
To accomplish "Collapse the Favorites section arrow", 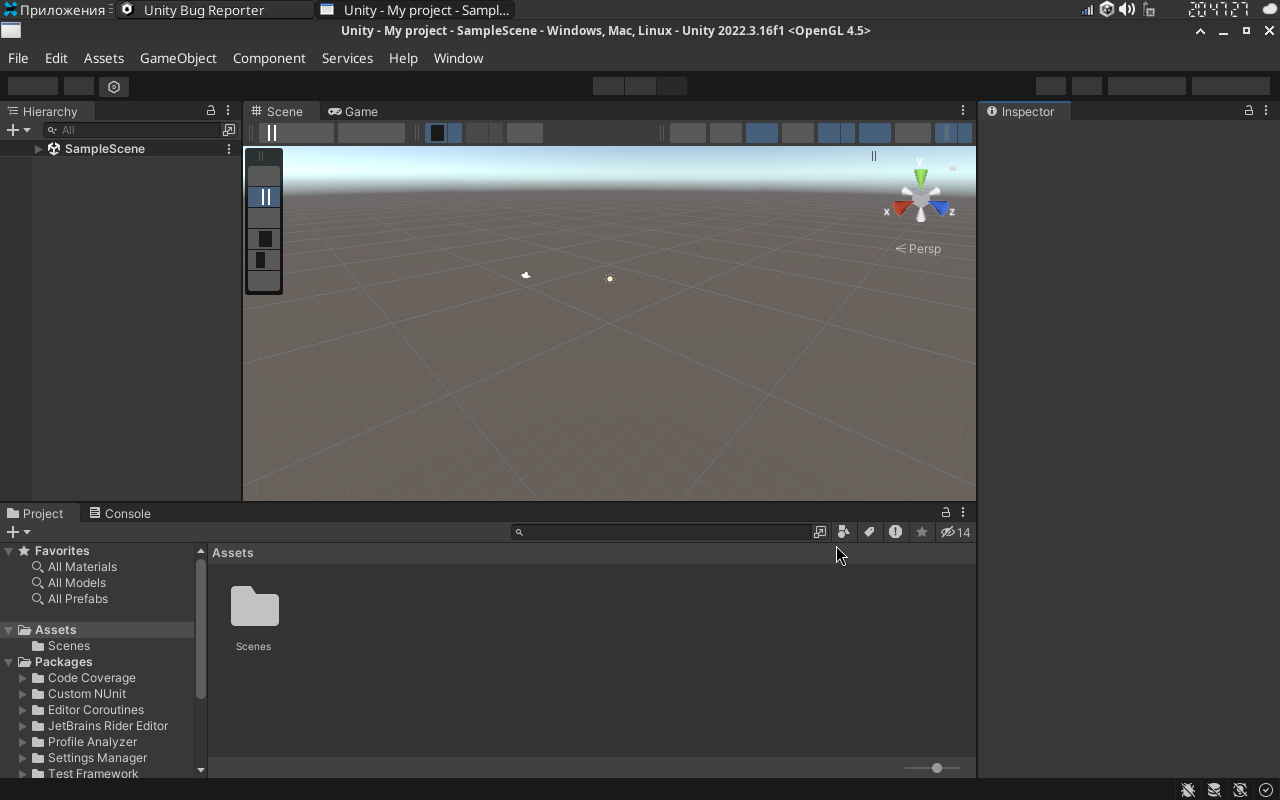I will [8, 551].
